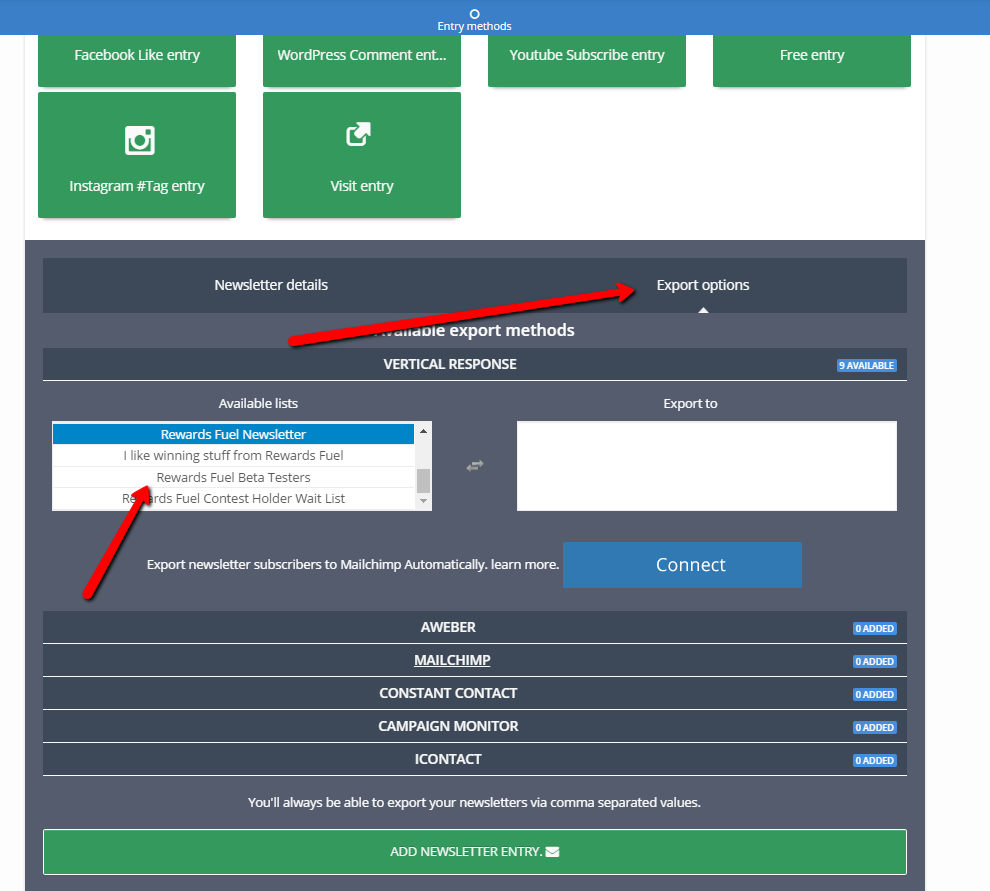This screenshot has height=891, width=990.
Task: Expand the Campaign Monitor export section
Action: [x=475, y=726]
